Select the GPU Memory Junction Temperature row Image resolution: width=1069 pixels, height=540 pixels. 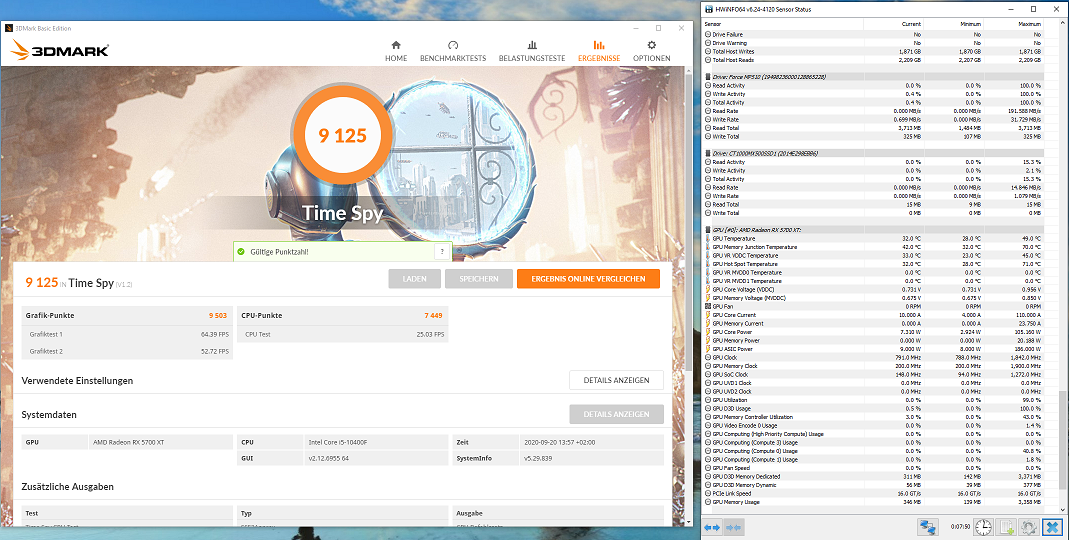(873, 248)
